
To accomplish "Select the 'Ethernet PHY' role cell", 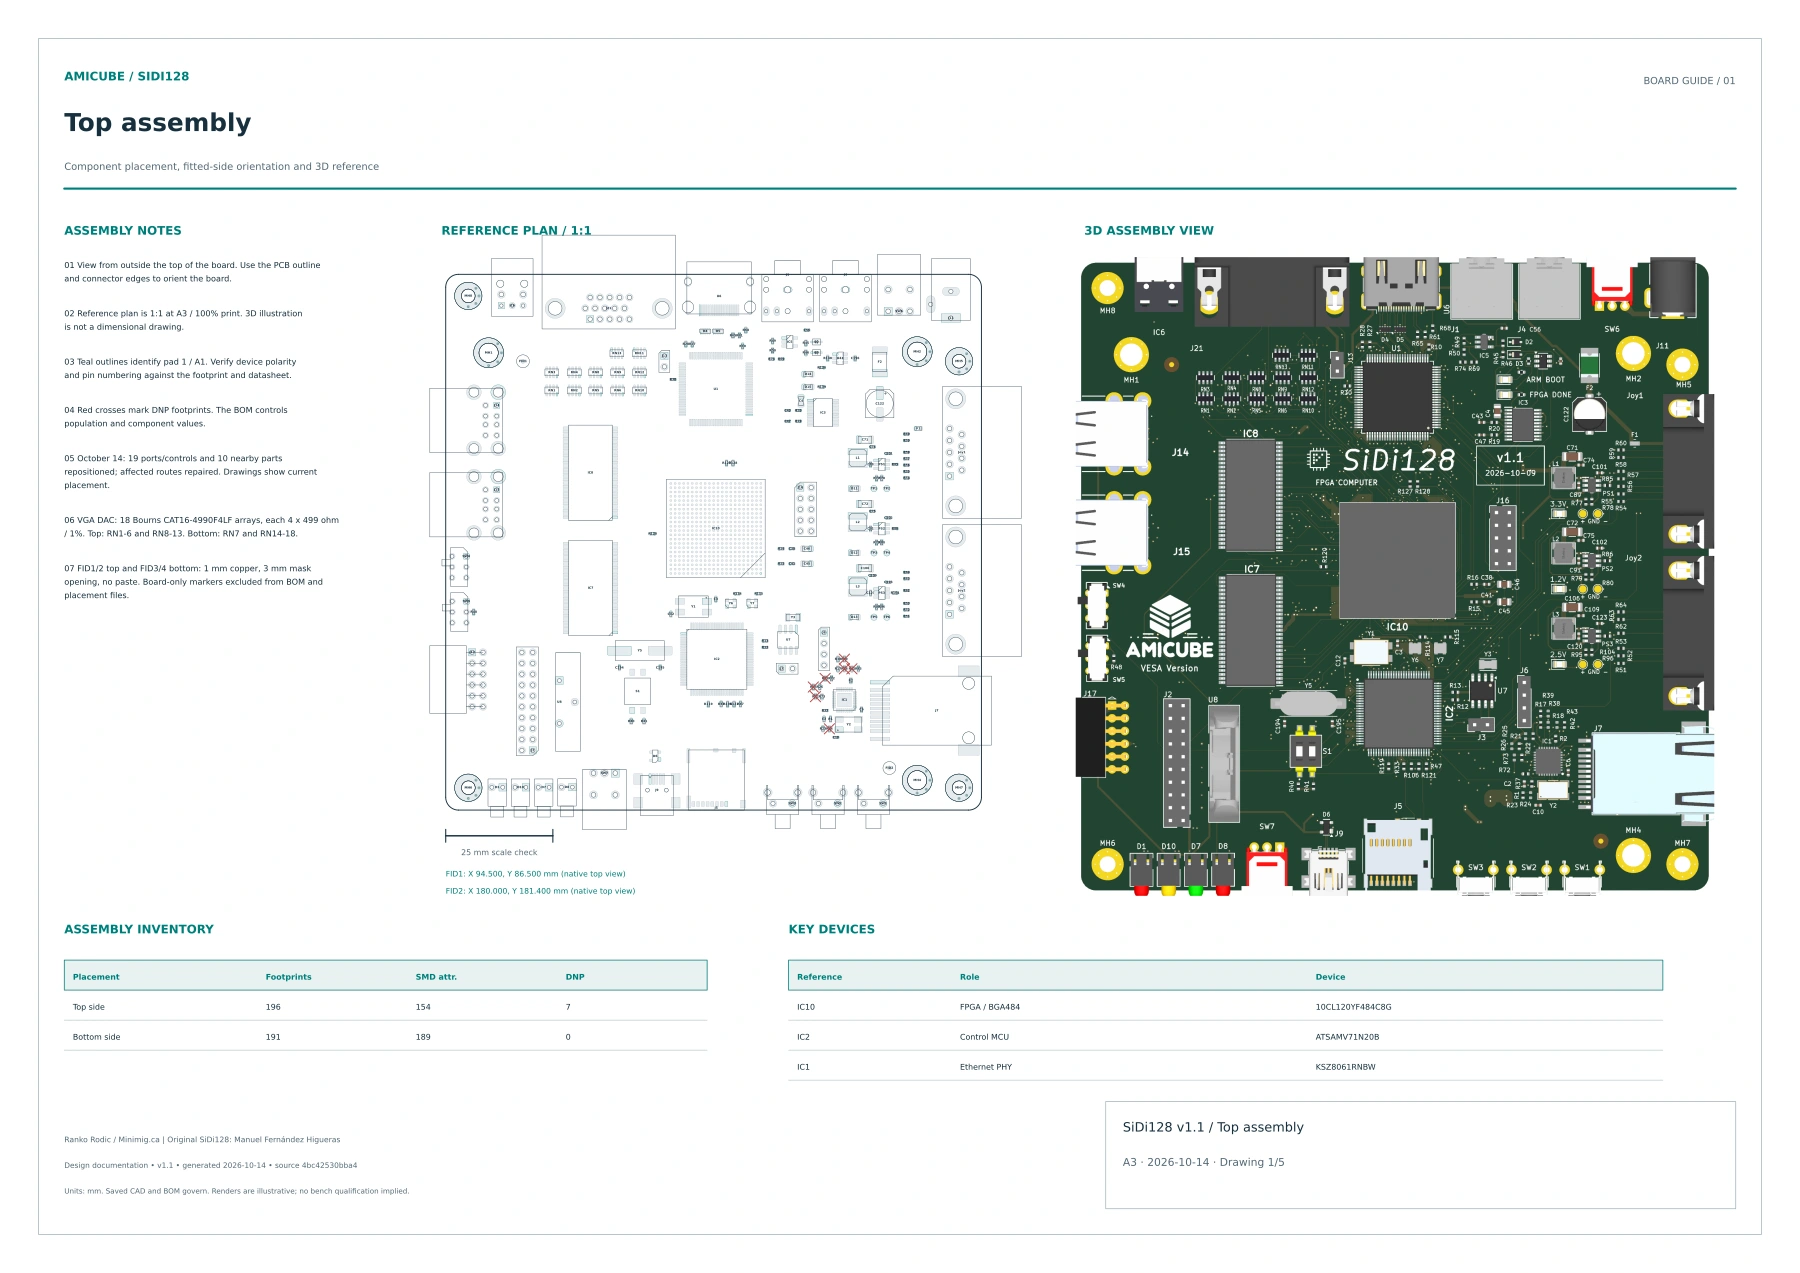I will point(986,1067).
